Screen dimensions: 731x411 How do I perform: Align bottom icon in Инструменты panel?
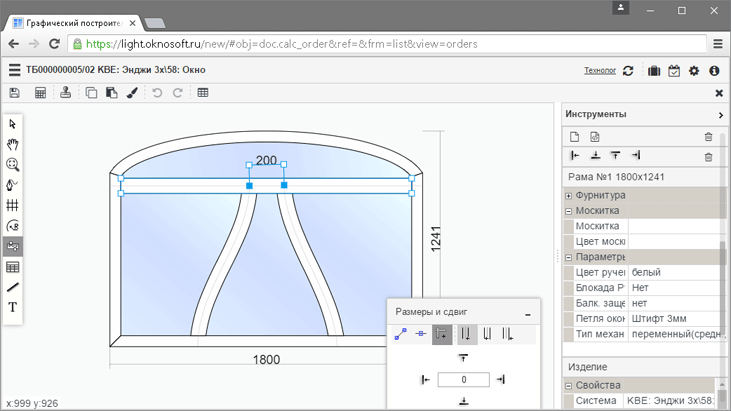click(595, 156)
